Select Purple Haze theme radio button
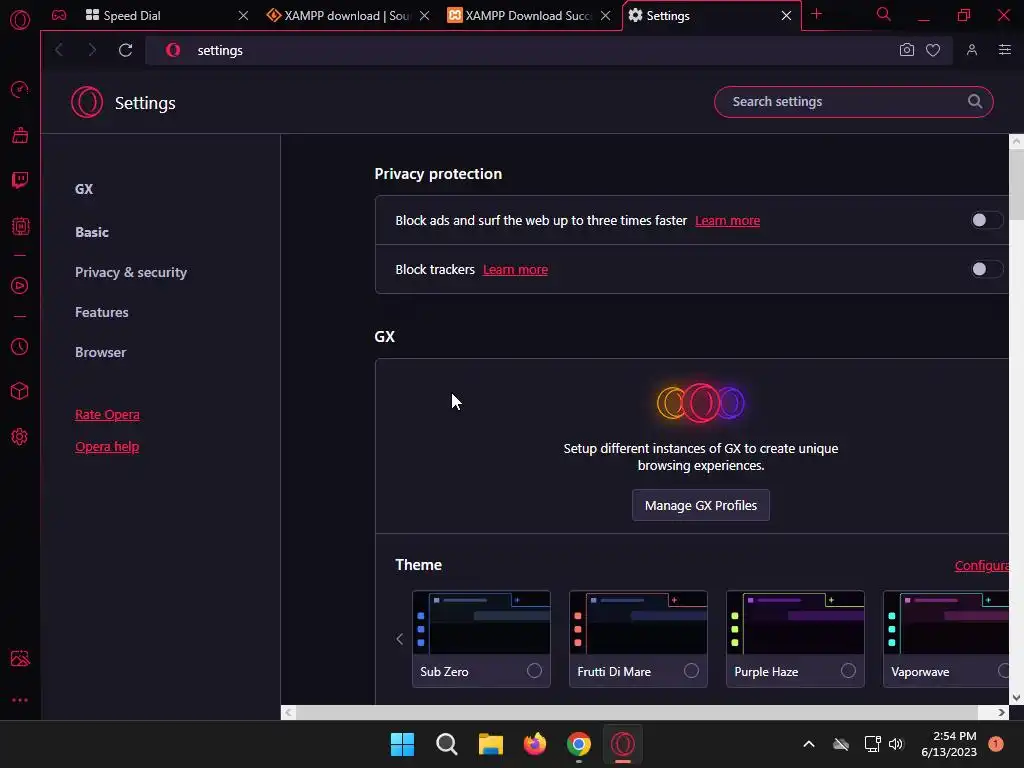The image size is (1024, 768). pyautogui.click(x=848, y=671)
